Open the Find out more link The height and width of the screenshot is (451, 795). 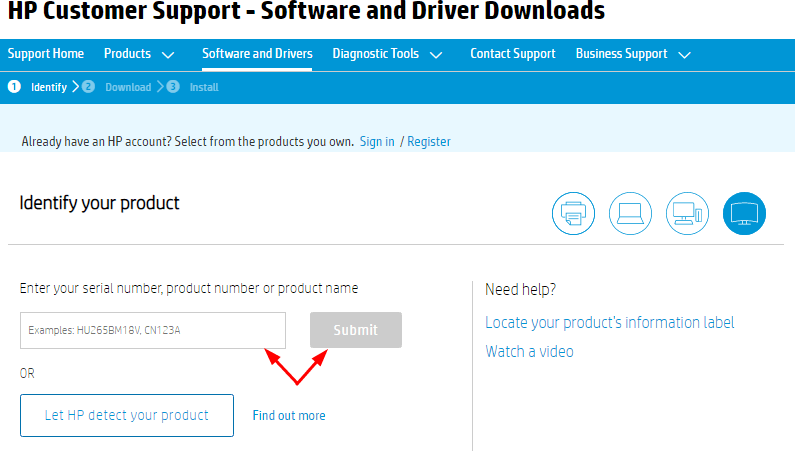(289, 416)
